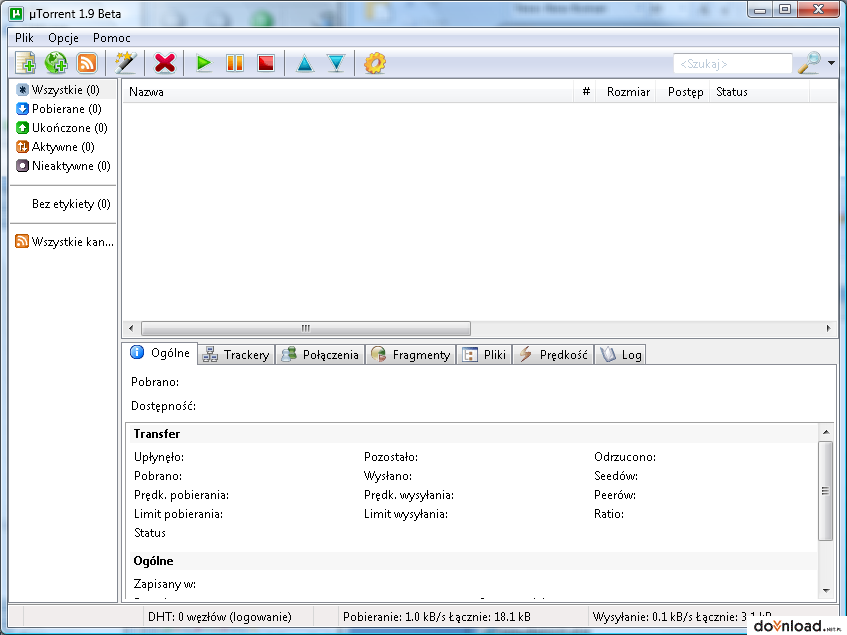
Task: Switch to the Ogólne tab
Action: pos(160,353)
